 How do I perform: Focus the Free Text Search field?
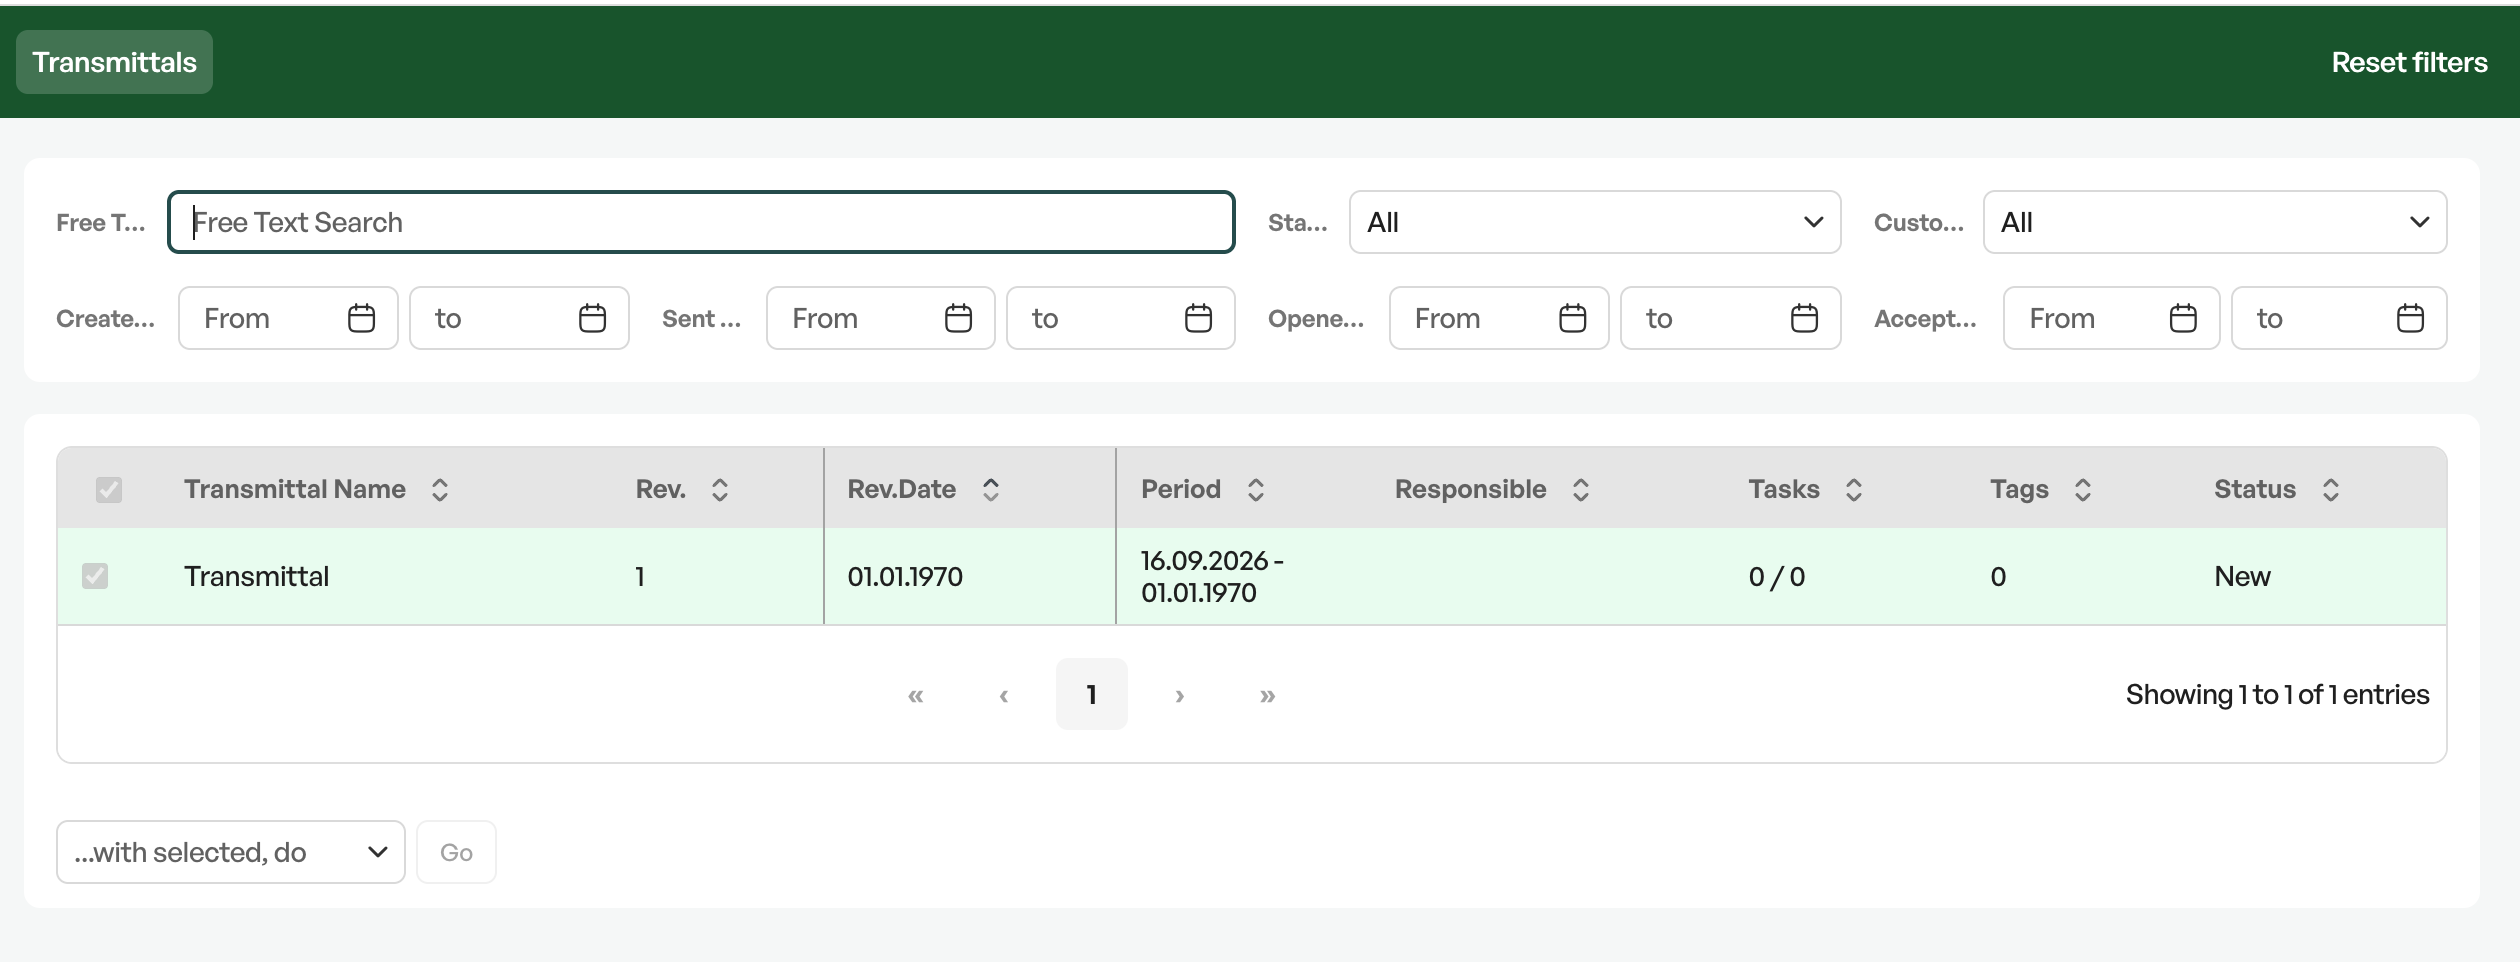coord(701,222)
